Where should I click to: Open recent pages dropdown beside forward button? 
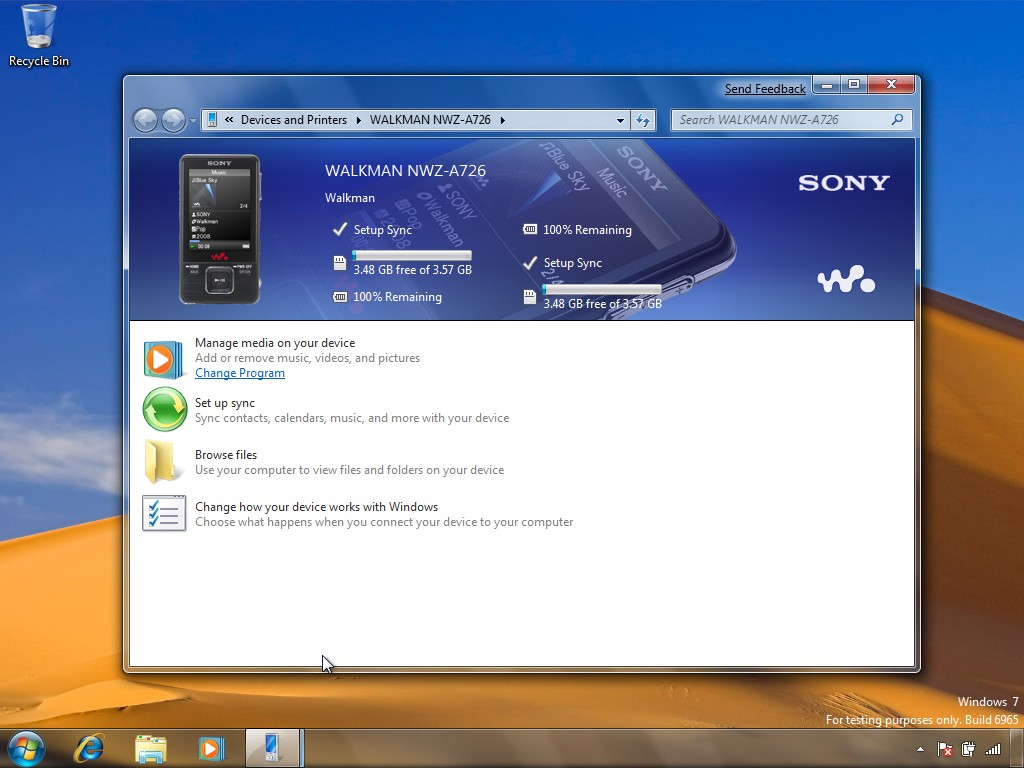click(x=193, y=121)
